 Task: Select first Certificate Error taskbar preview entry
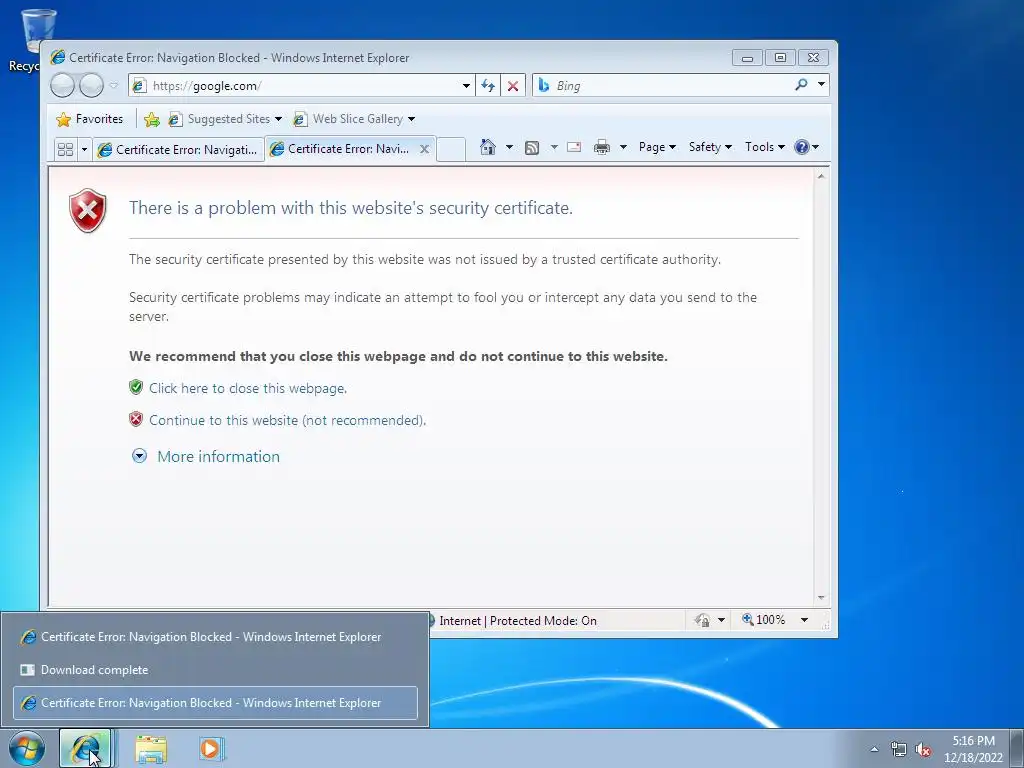tap(215, 637)
